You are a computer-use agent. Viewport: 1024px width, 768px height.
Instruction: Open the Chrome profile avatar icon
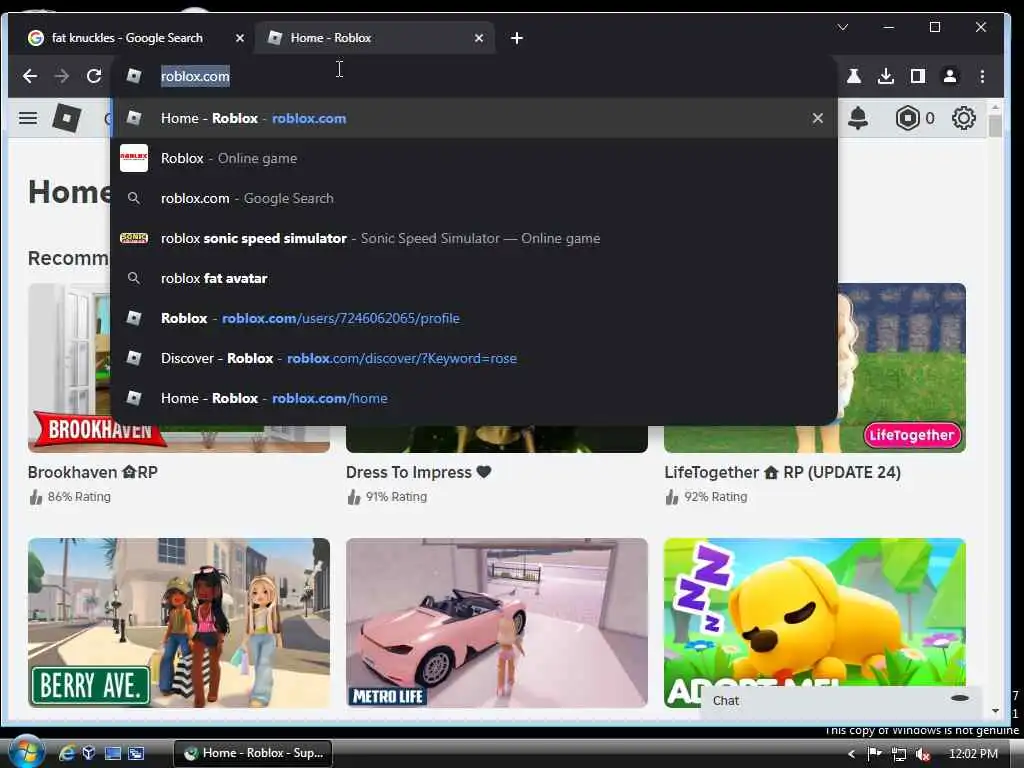click(950, 76)
